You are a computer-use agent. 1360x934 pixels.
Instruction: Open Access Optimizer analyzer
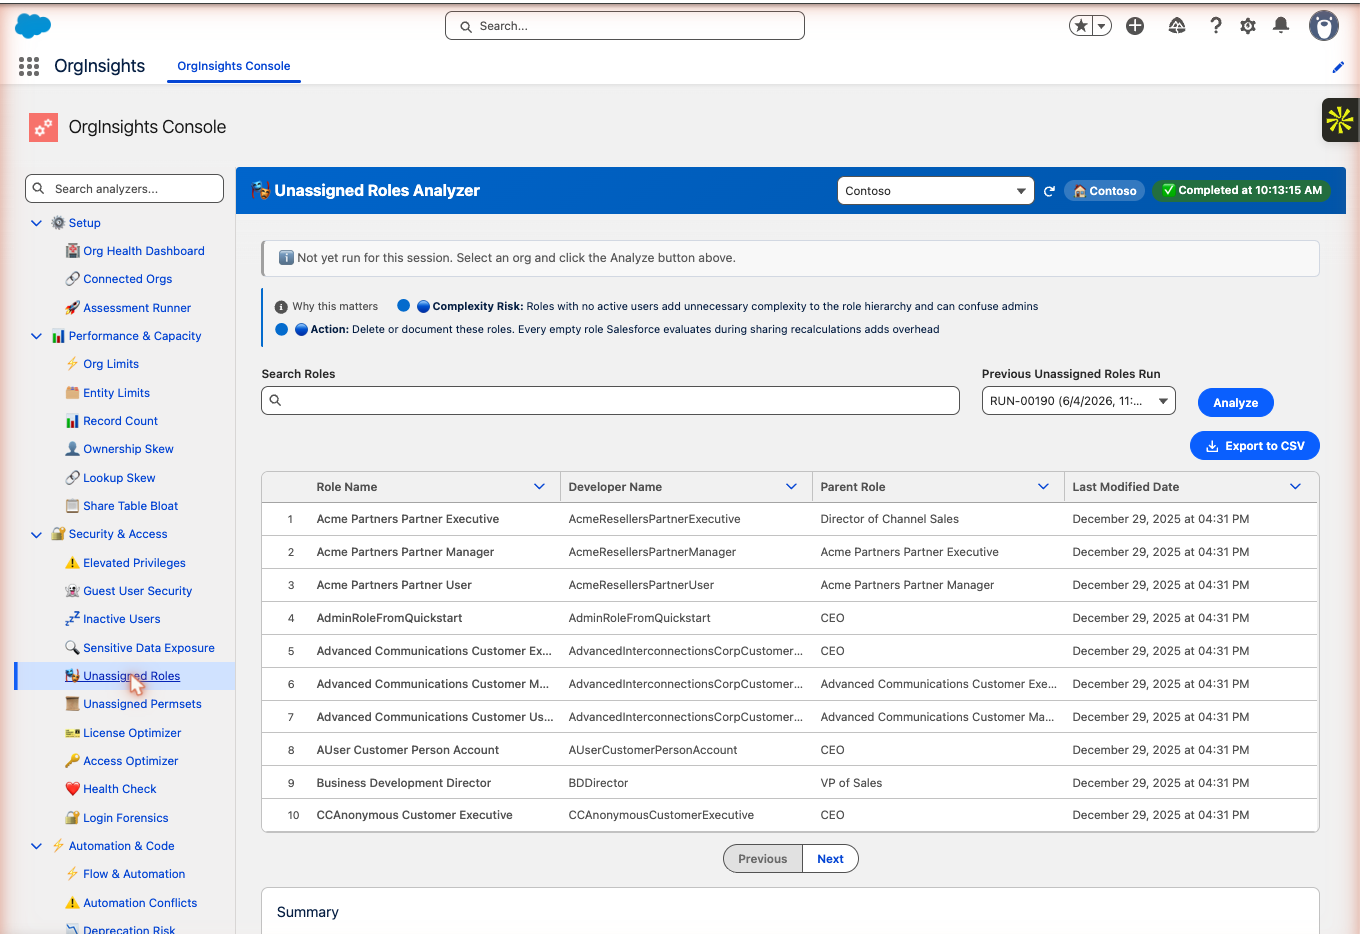[130, 761]
